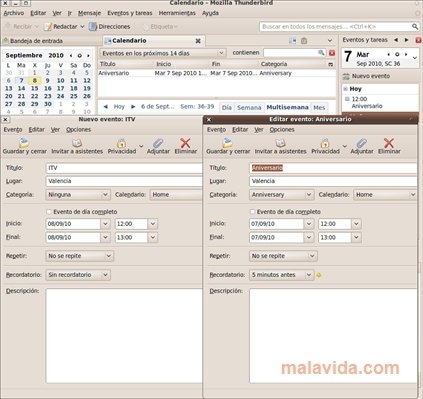This screenshot has width=423, height=399.
Task: Click Descripción text area in ITV window
Action: coord(124,336)
